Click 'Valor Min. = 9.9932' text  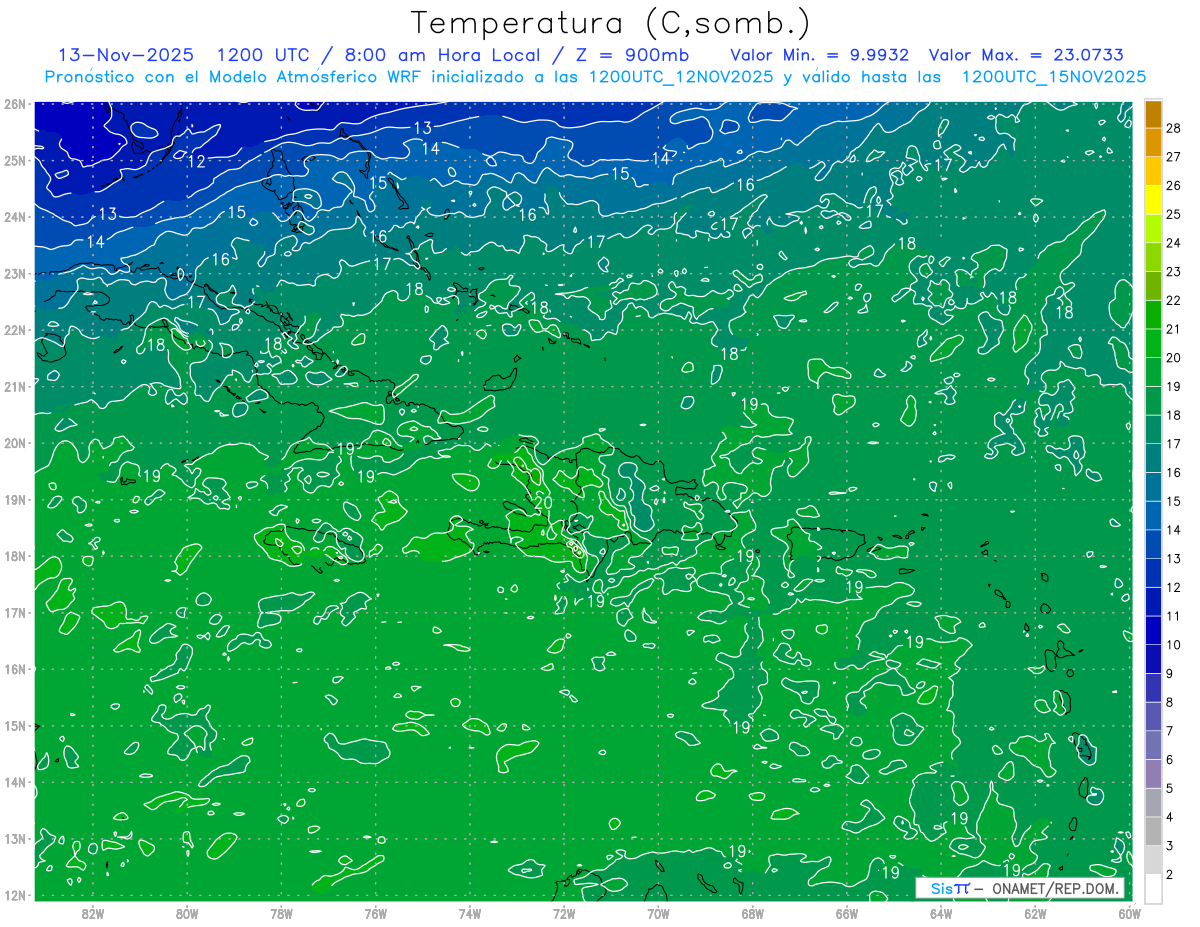[819, 55]
